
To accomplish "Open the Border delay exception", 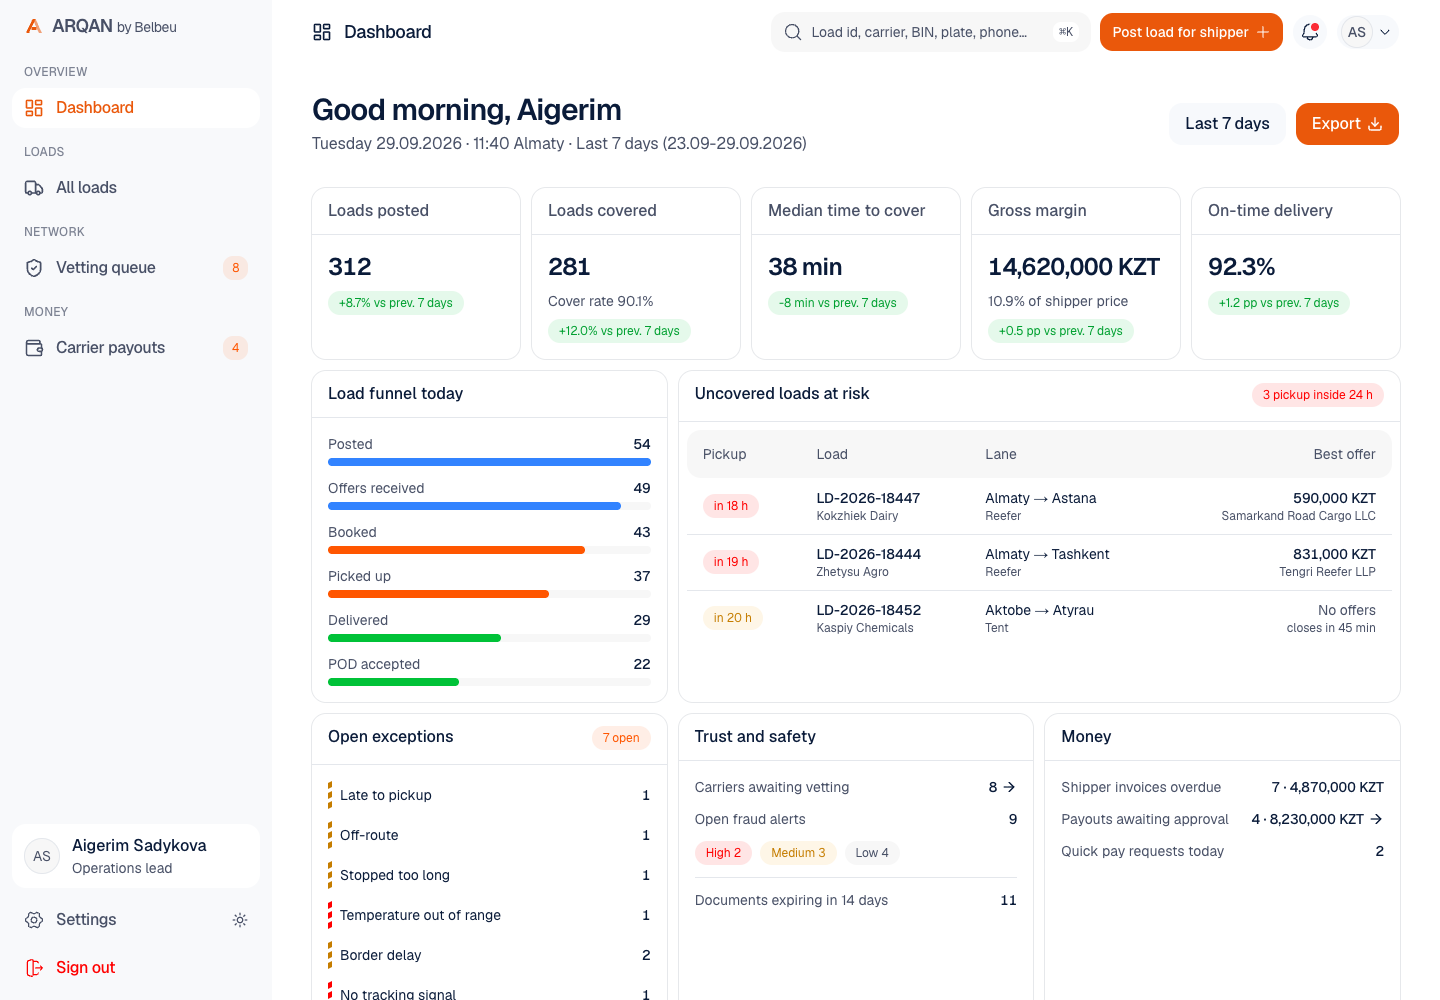I will 489,955.
